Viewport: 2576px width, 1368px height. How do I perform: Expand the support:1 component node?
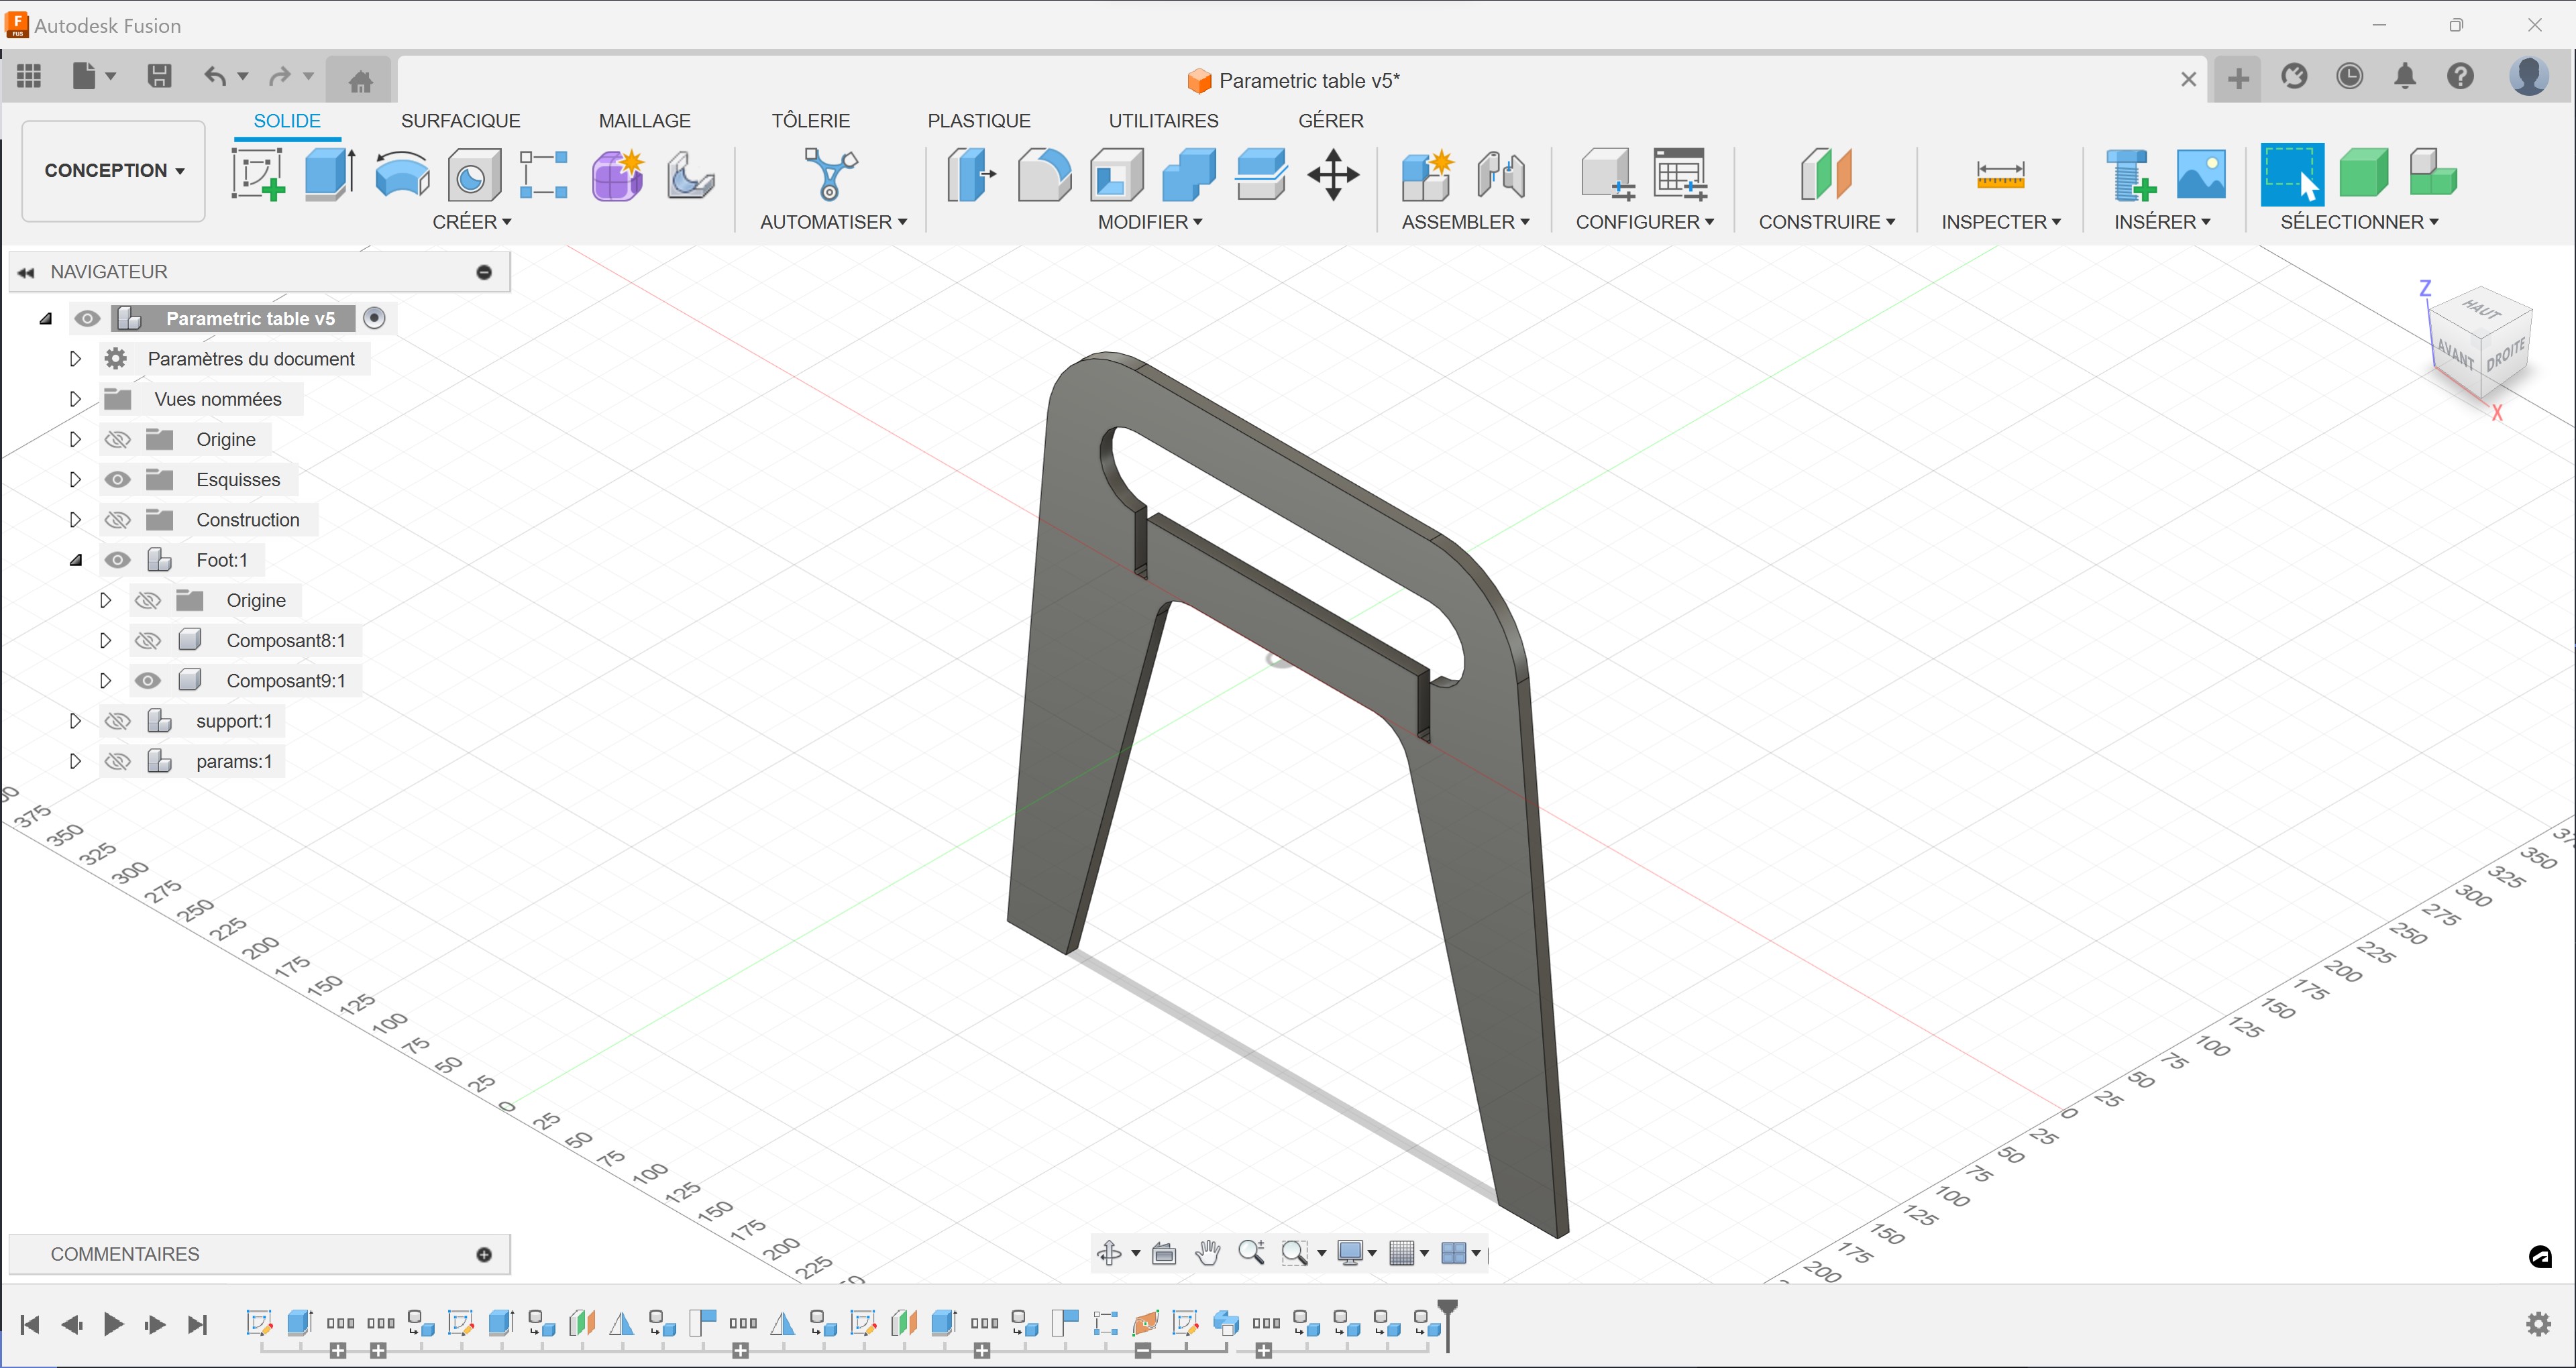coord(75,721)
